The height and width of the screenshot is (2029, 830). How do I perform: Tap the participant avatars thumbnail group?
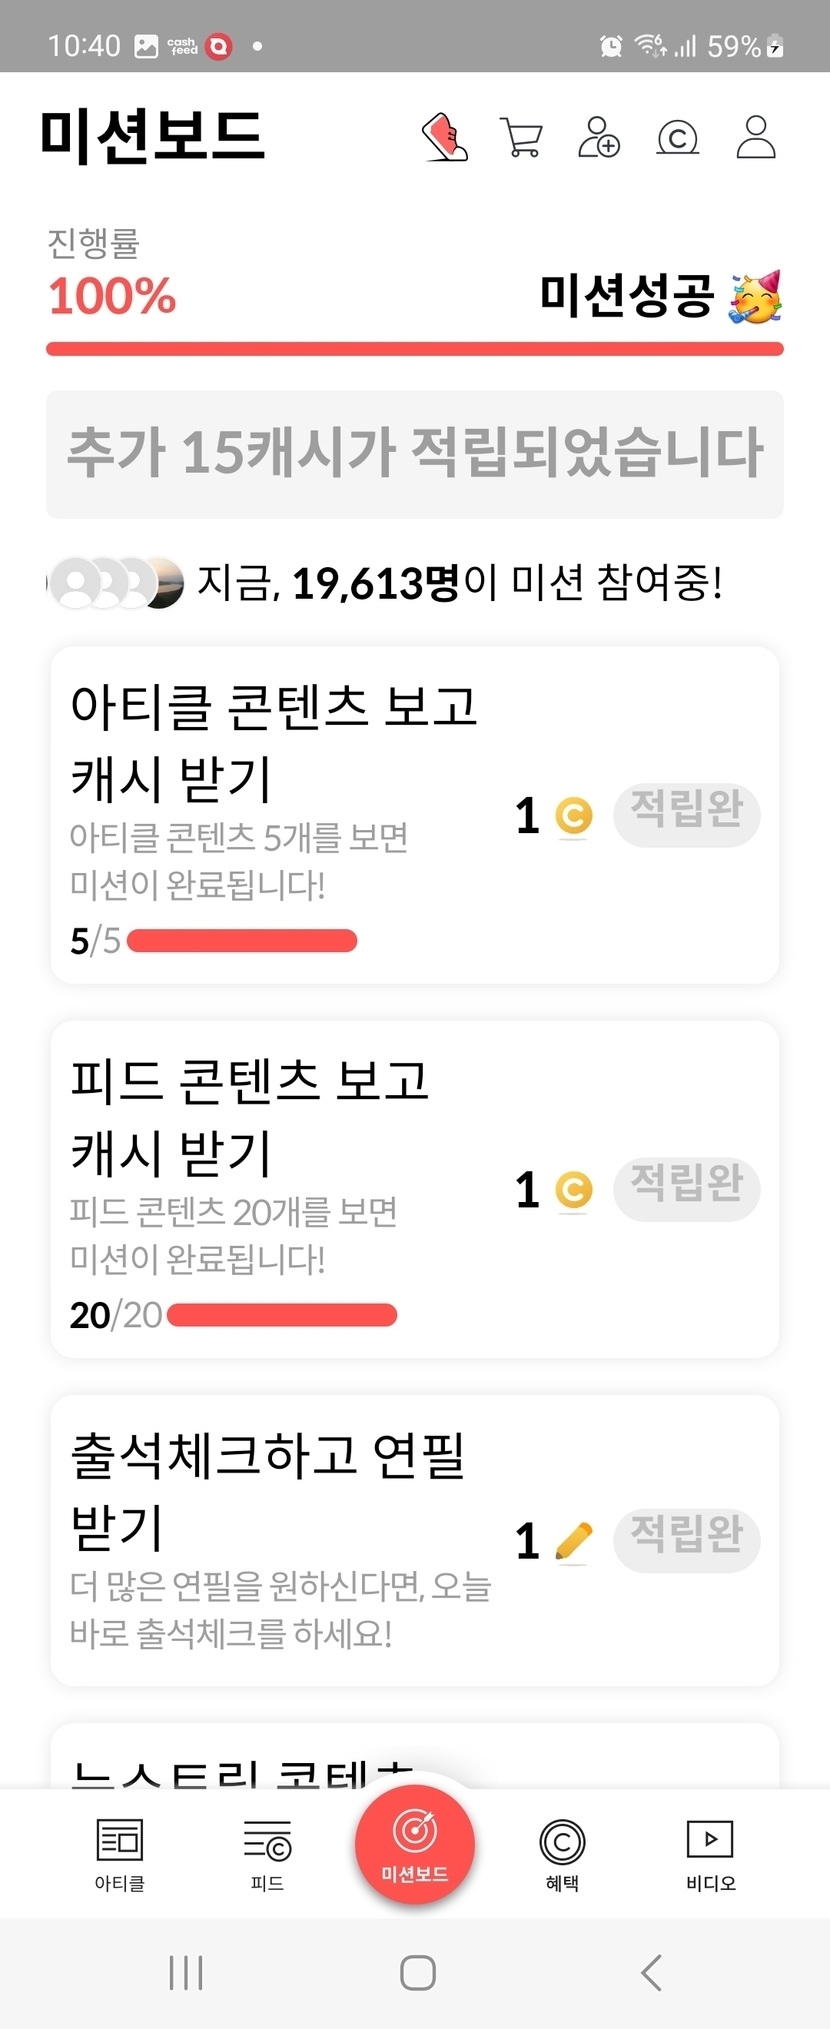point(117,582)
